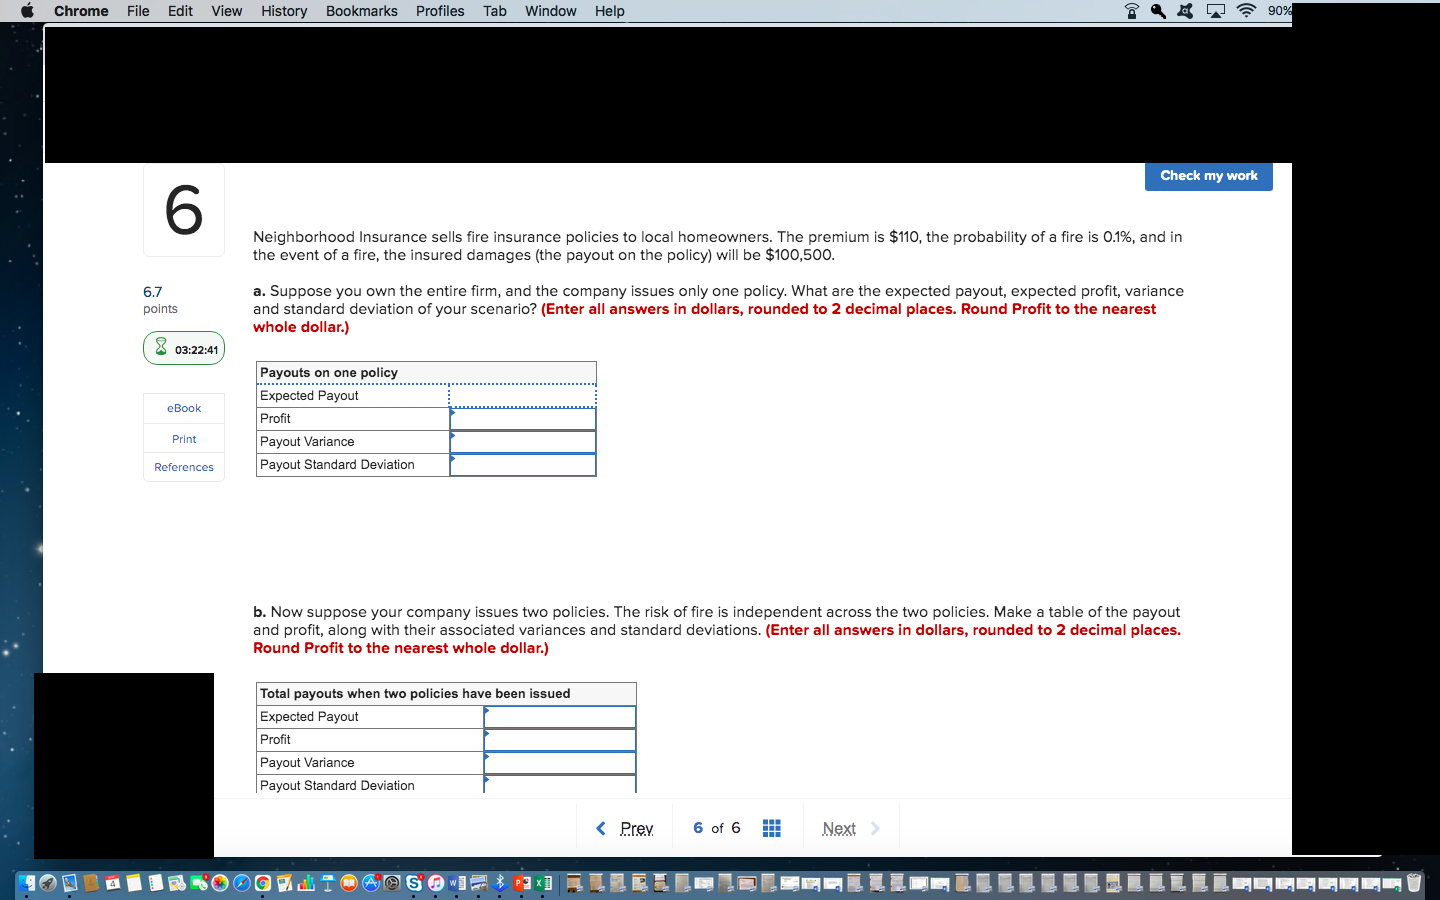The image size is (1440, 900).
Task: Open the Wi-Fi status menu
Action: tap(1246, 11)
